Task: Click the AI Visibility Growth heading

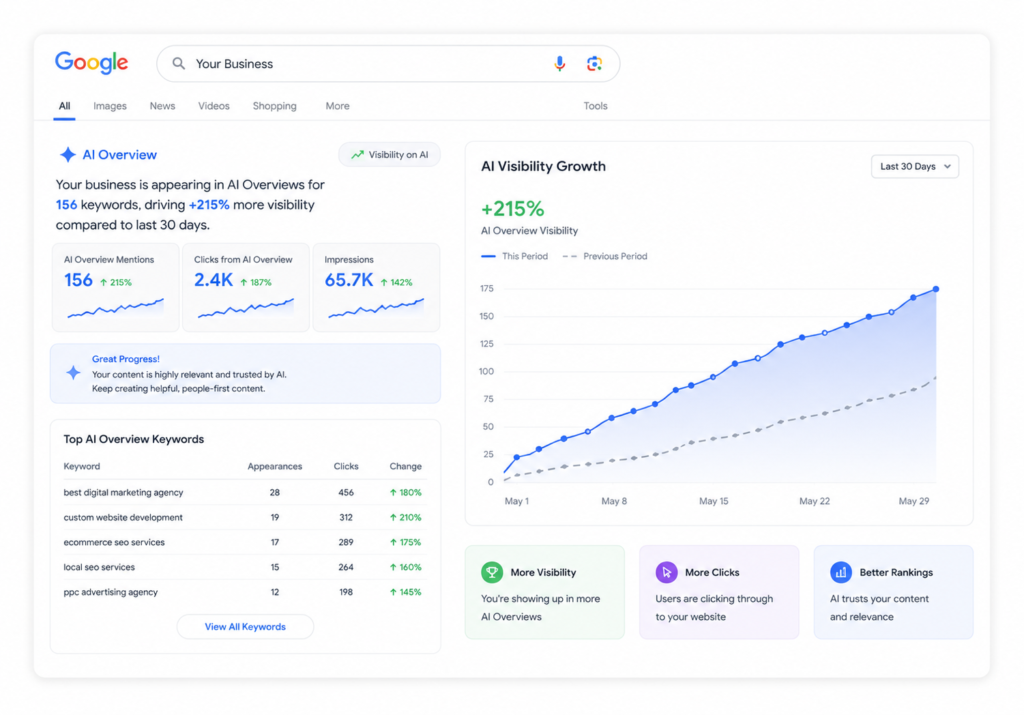Action: click(x=543, y=166)
